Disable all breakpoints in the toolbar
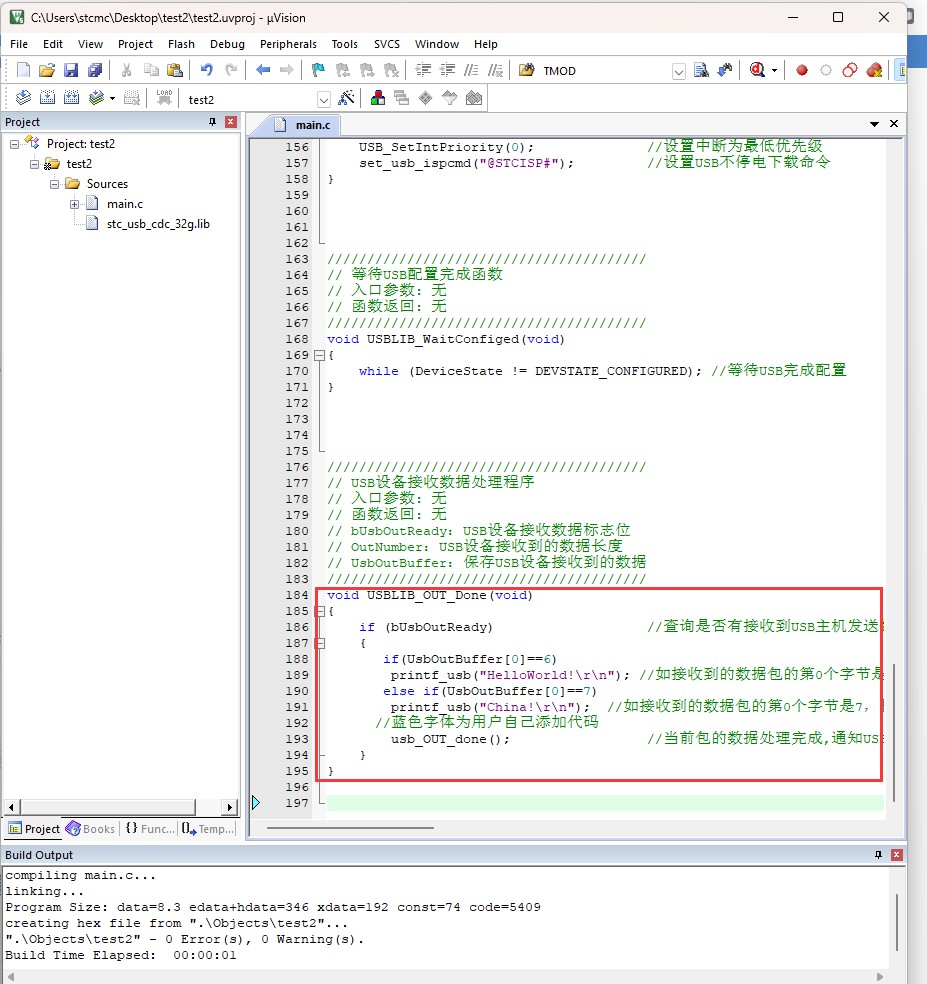 [850, 70]
